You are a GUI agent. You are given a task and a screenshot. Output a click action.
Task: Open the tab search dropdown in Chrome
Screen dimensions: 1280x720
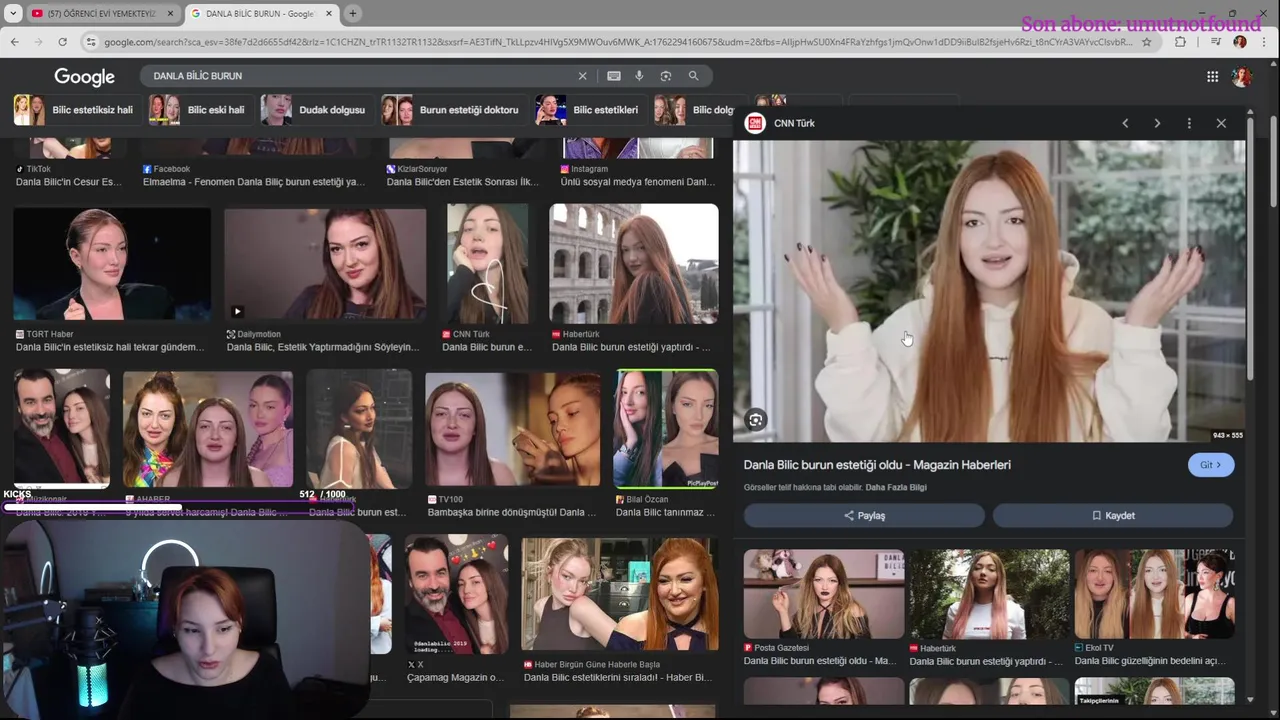[x=13, y=13]
